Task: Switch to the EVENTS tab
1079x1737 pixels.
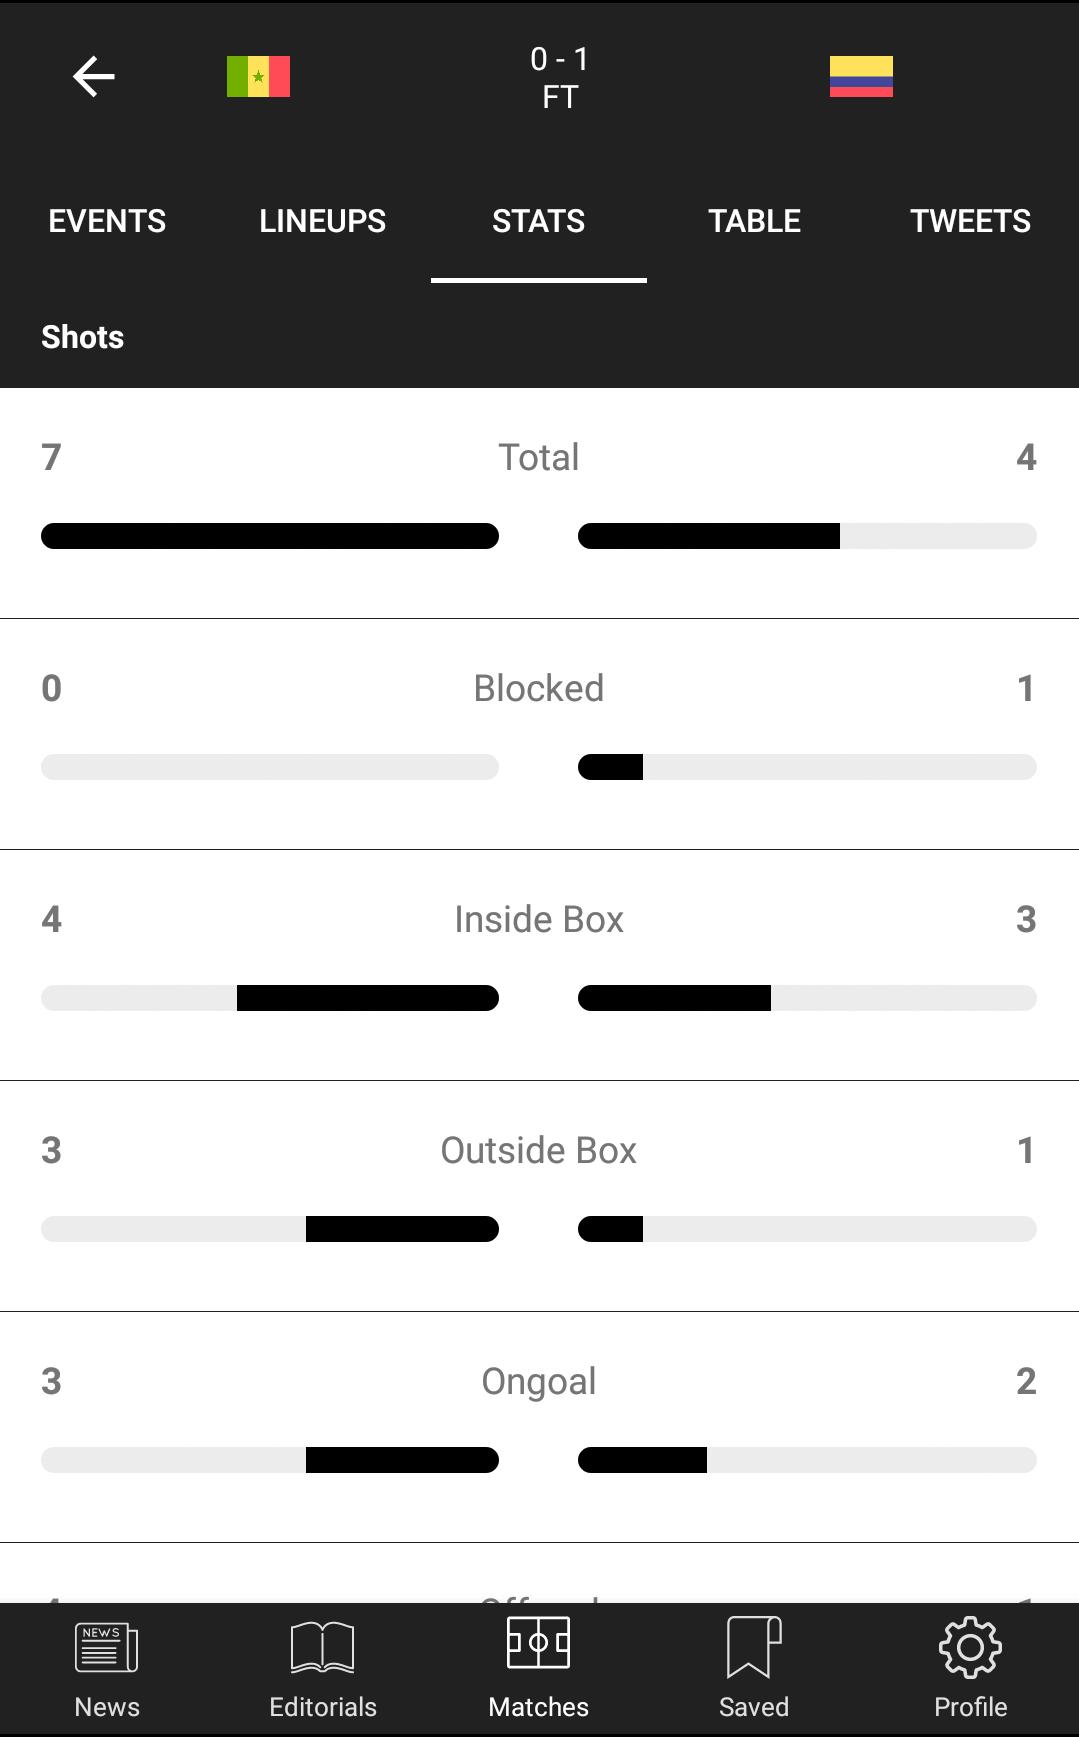Action: coord(107,221)
